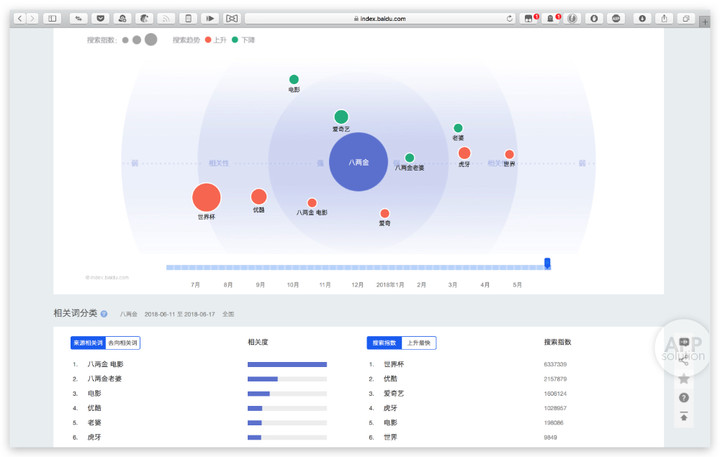
Task: Show all tabs with overlapping squares icon
Action: 686,18
